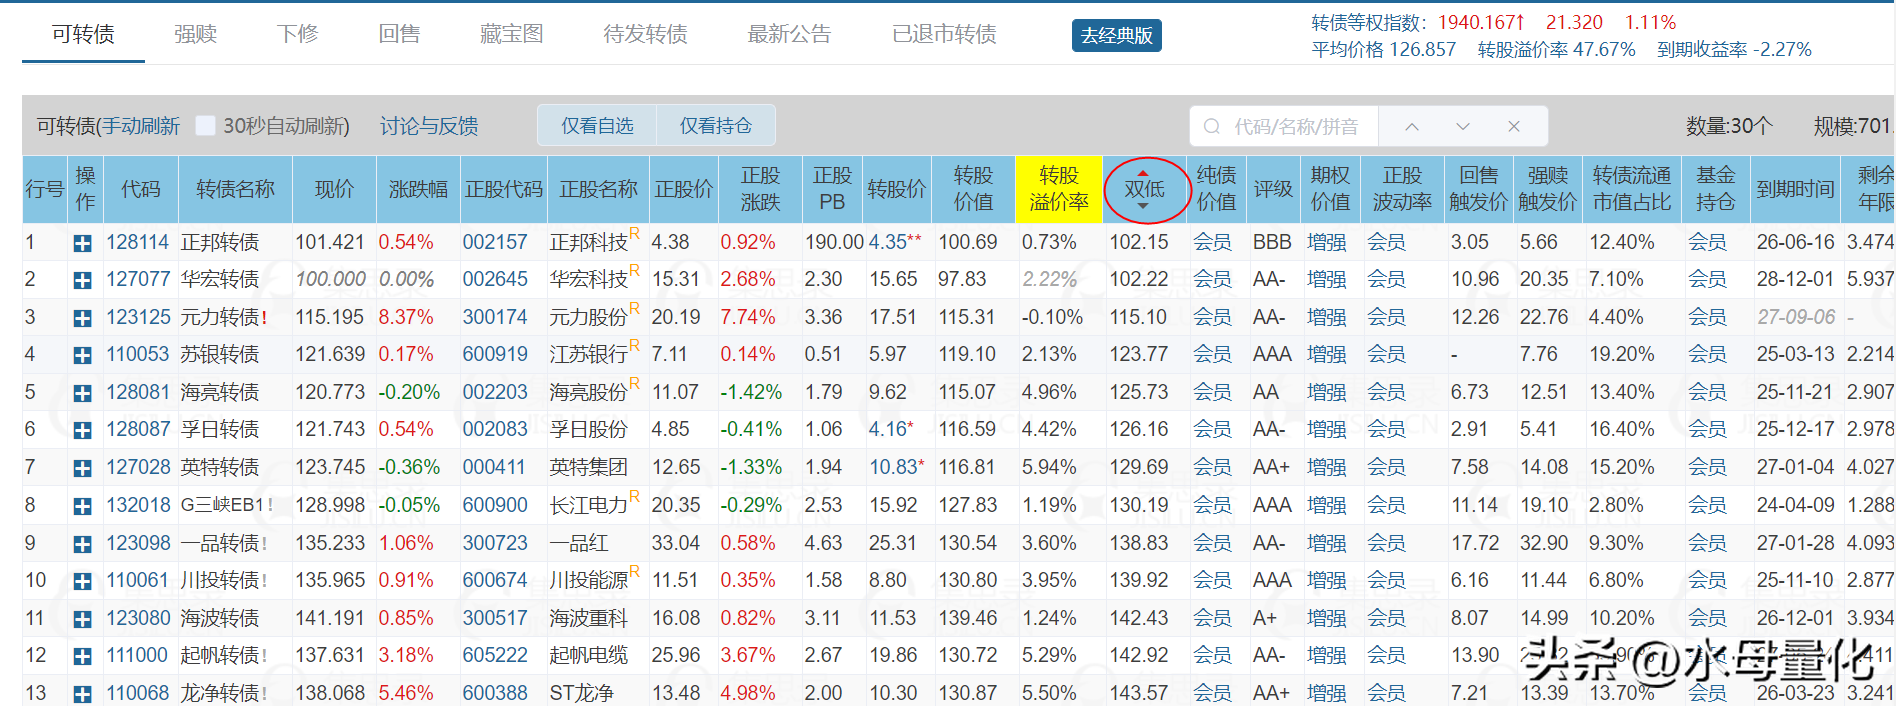
Task: Click the 去经典版 button
Action: point(1117,36)
